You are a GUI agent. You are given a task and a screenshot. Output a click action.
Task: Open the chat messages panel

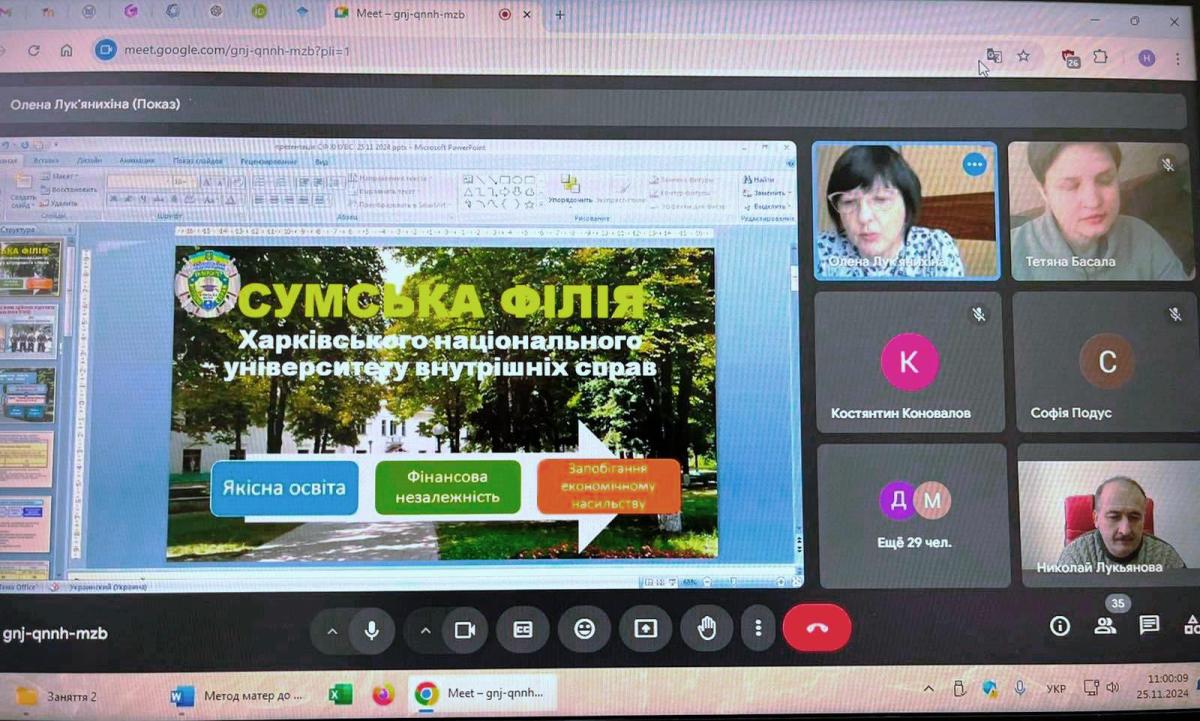pos(1149,626)
